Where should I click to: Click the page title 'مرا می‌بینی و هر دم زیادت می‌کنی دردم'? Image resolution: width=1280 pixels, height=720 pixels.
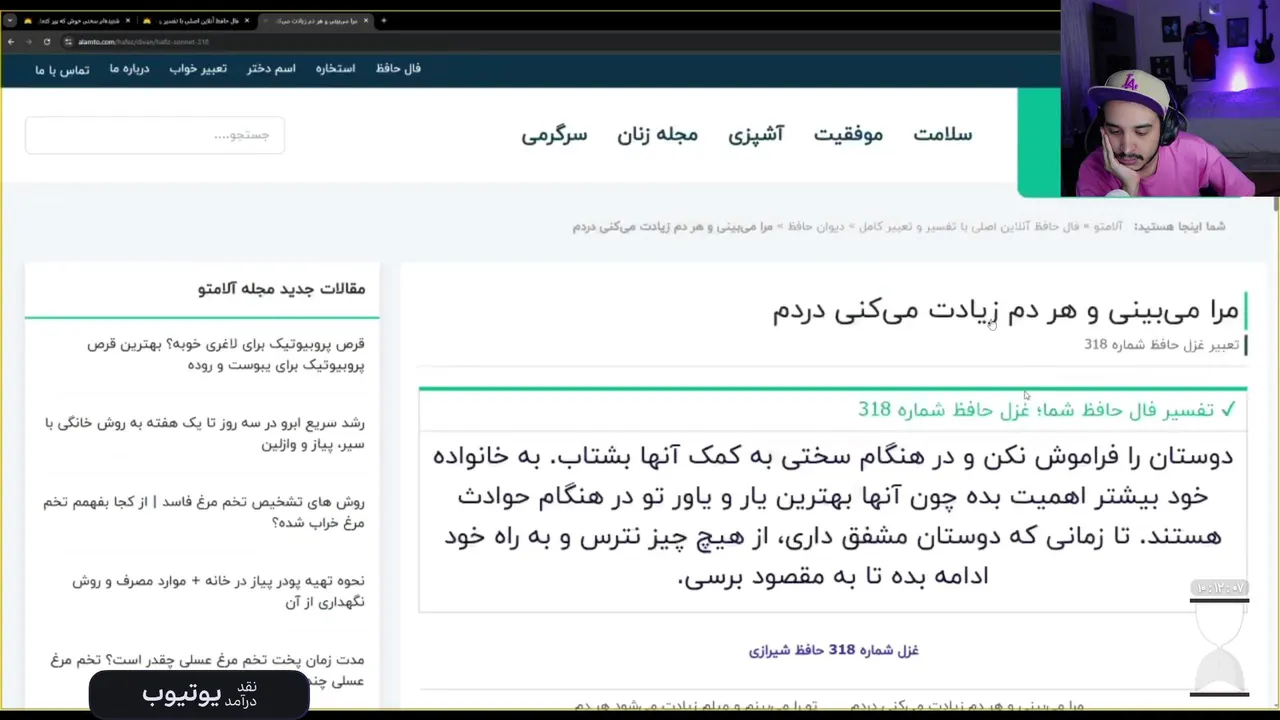1005,311
